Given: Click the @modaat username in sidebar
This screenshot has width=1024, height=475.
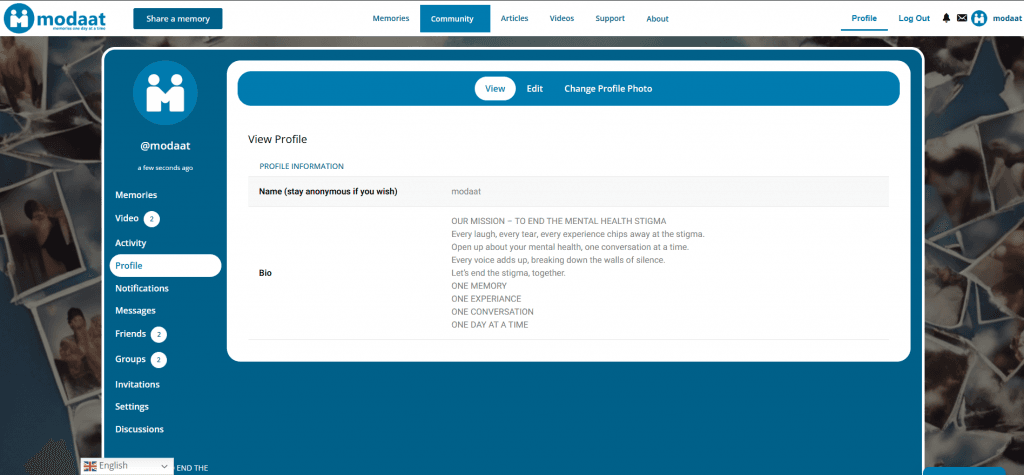Looking at the screenshot, I should [165, 146].
